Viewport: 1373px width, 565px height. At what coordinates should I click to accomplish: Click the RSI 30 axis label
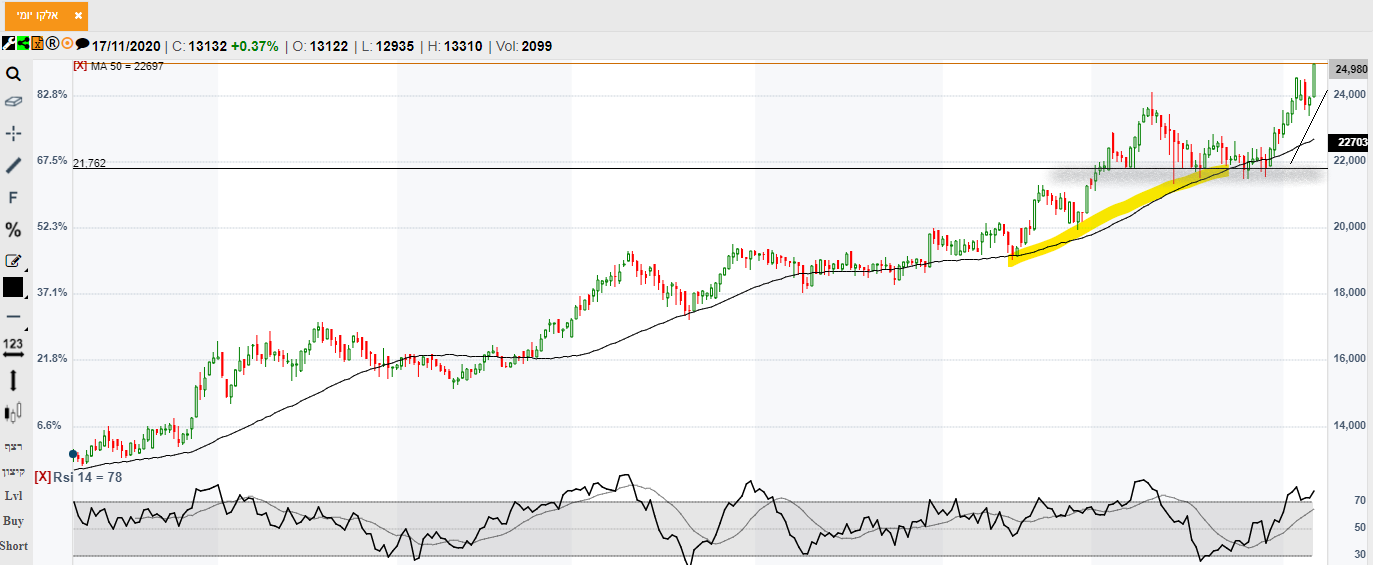pos(1360,554)
